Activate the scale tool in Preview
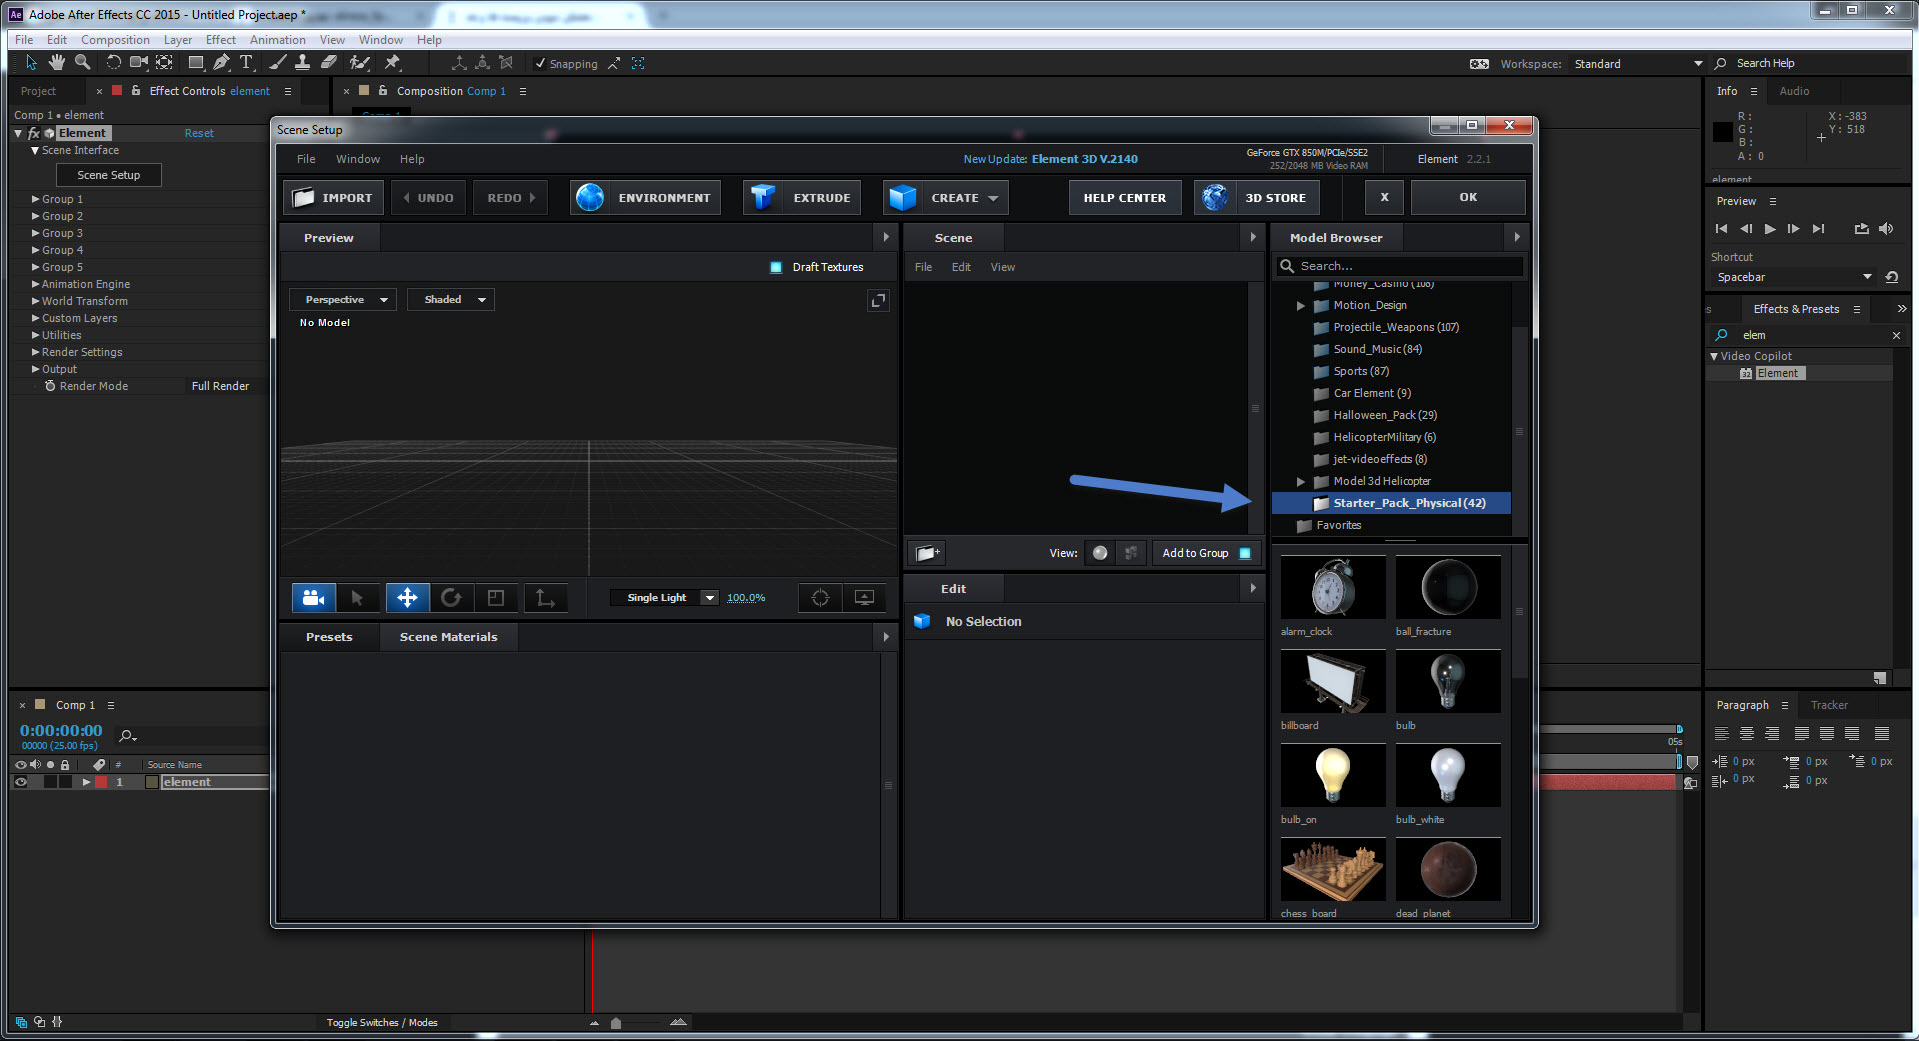Viewport: 1919px width, 1041px height. [496, 598]
